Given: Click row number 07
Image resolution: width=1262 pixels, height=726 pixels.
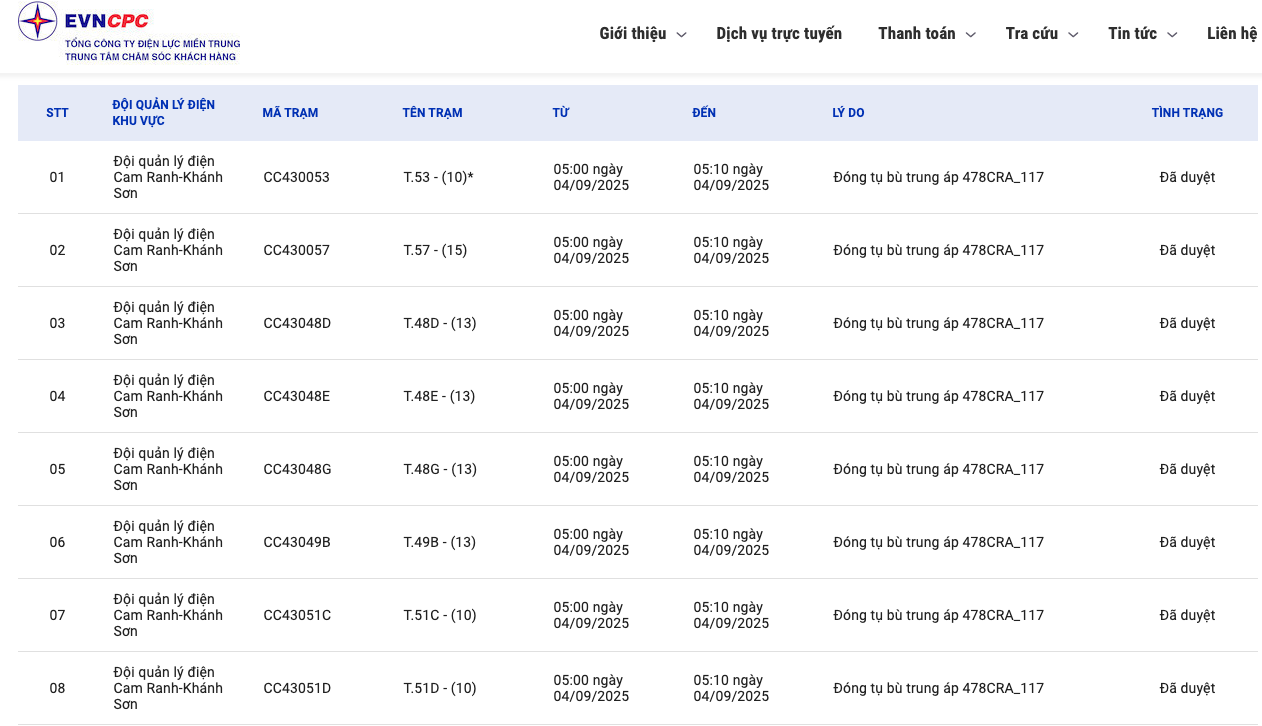Looking at the screenshot, I should point(57,615).
